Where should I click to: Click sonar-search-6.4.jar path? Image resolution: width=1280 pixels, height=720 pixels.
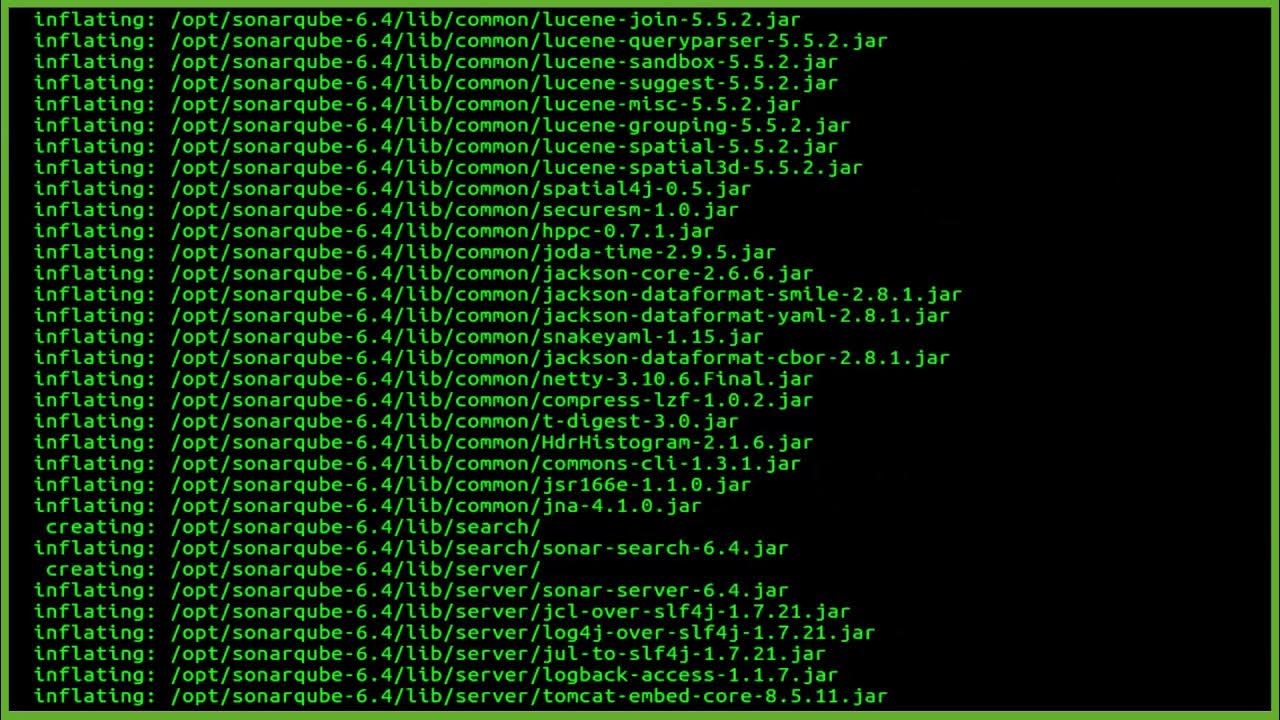pos(479,548)
